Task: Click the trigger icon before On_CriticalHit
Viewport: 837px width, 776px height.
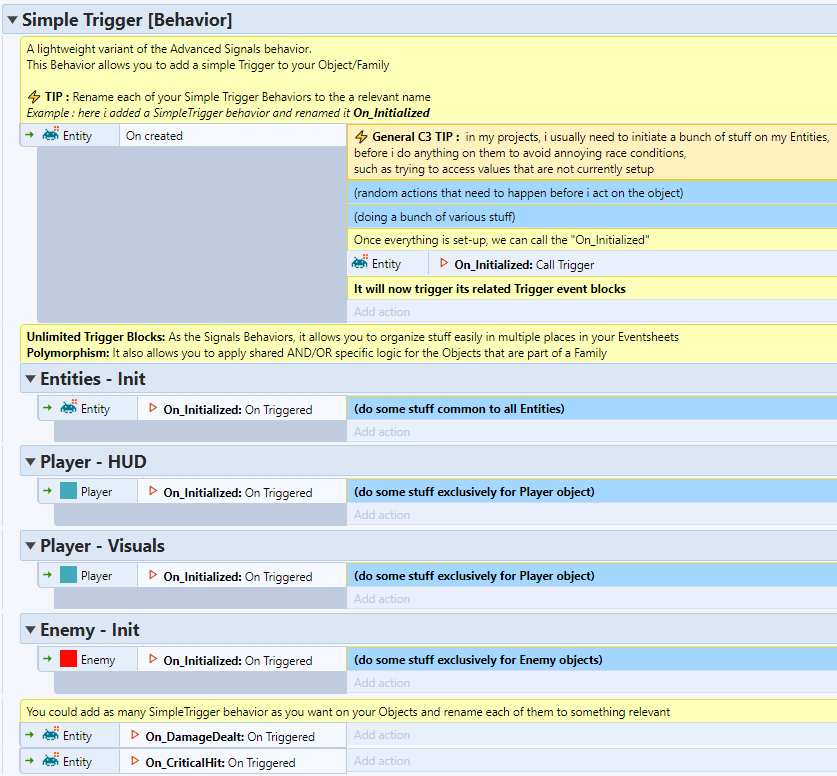Action: (x=135, y=761)
